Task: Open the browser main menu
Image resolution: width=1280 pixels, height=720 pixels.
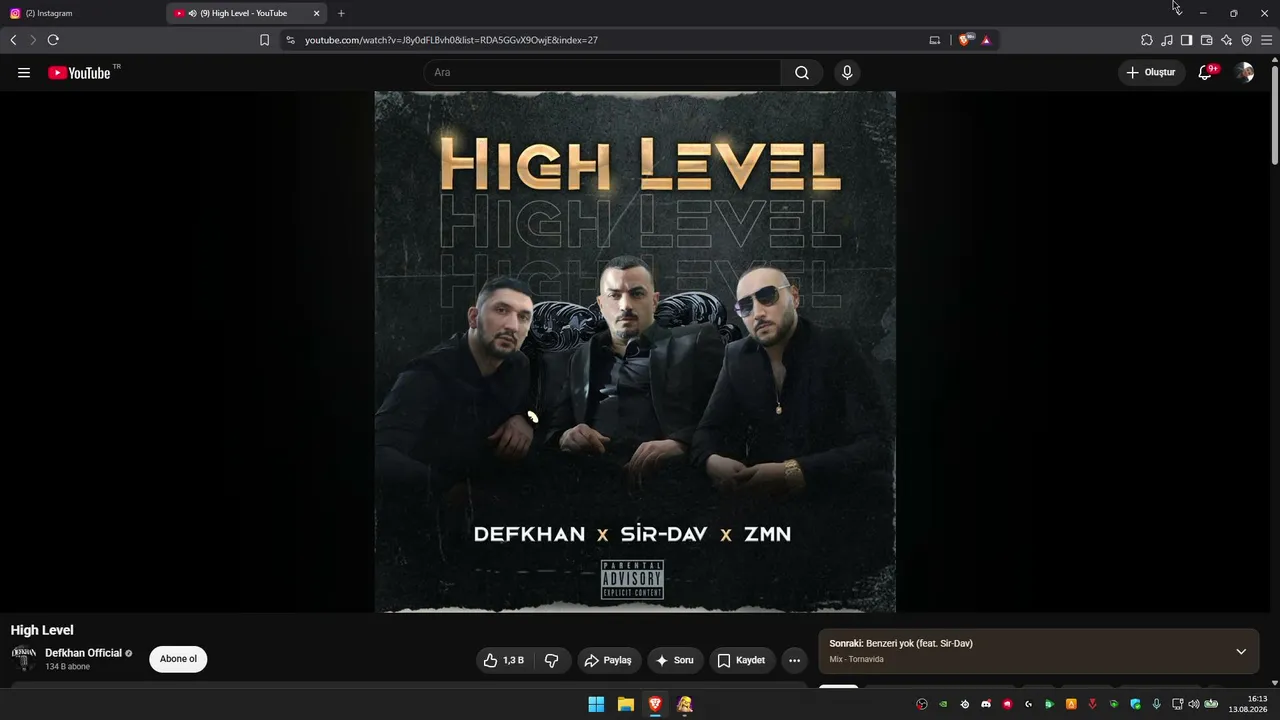Action: [1267, 40]
